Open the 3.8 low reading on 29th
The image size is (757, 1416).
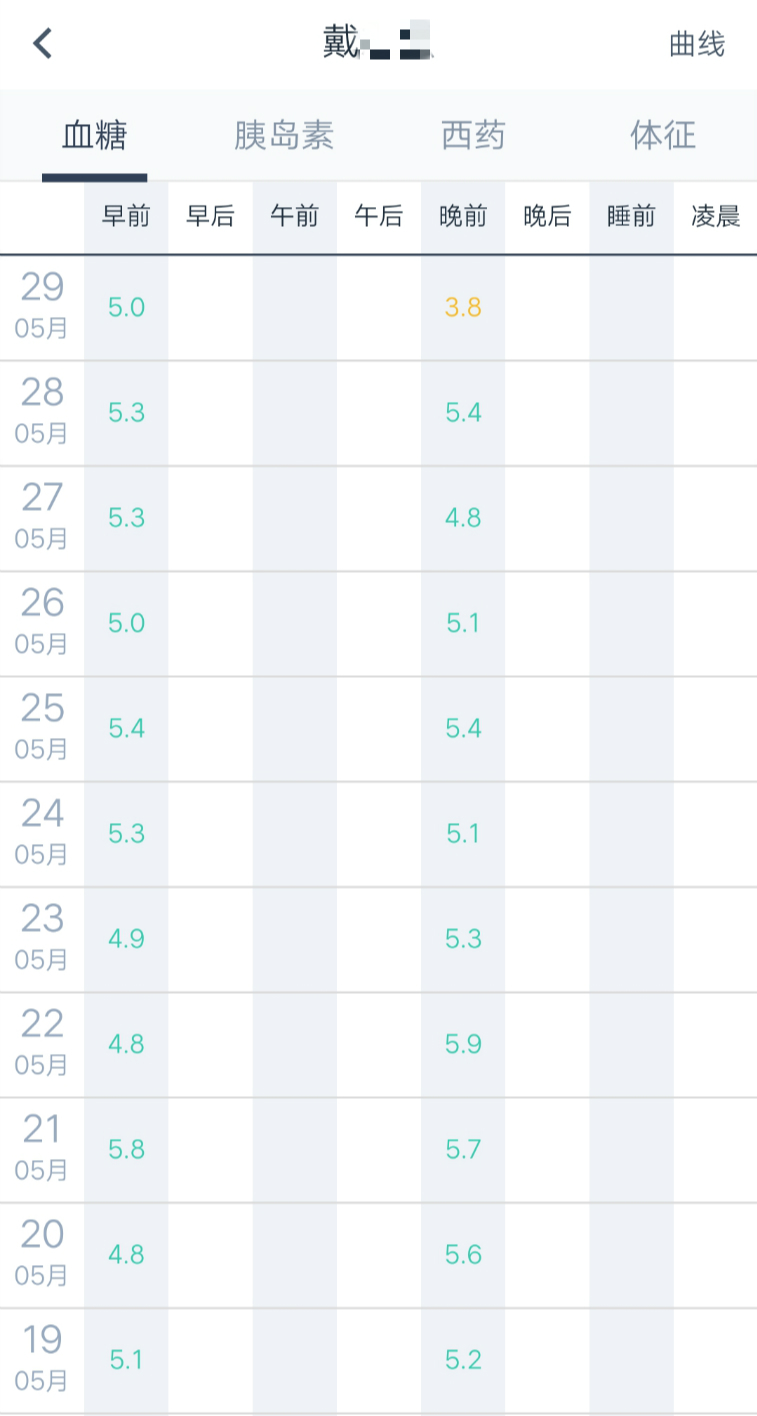click(x=463, y=308)
